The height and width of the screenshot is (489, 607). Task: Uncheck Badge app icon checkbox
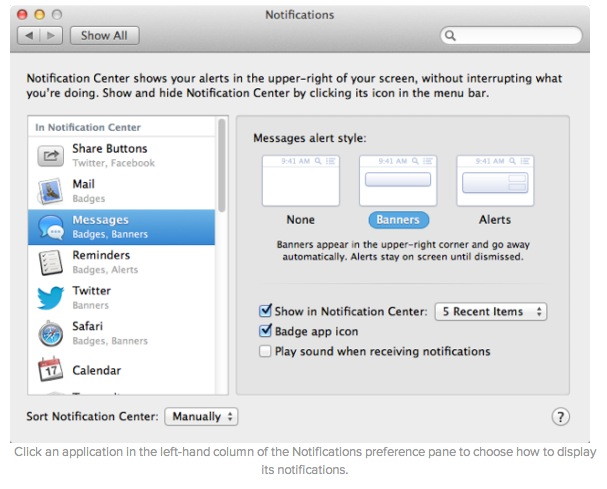coord(265,331)
